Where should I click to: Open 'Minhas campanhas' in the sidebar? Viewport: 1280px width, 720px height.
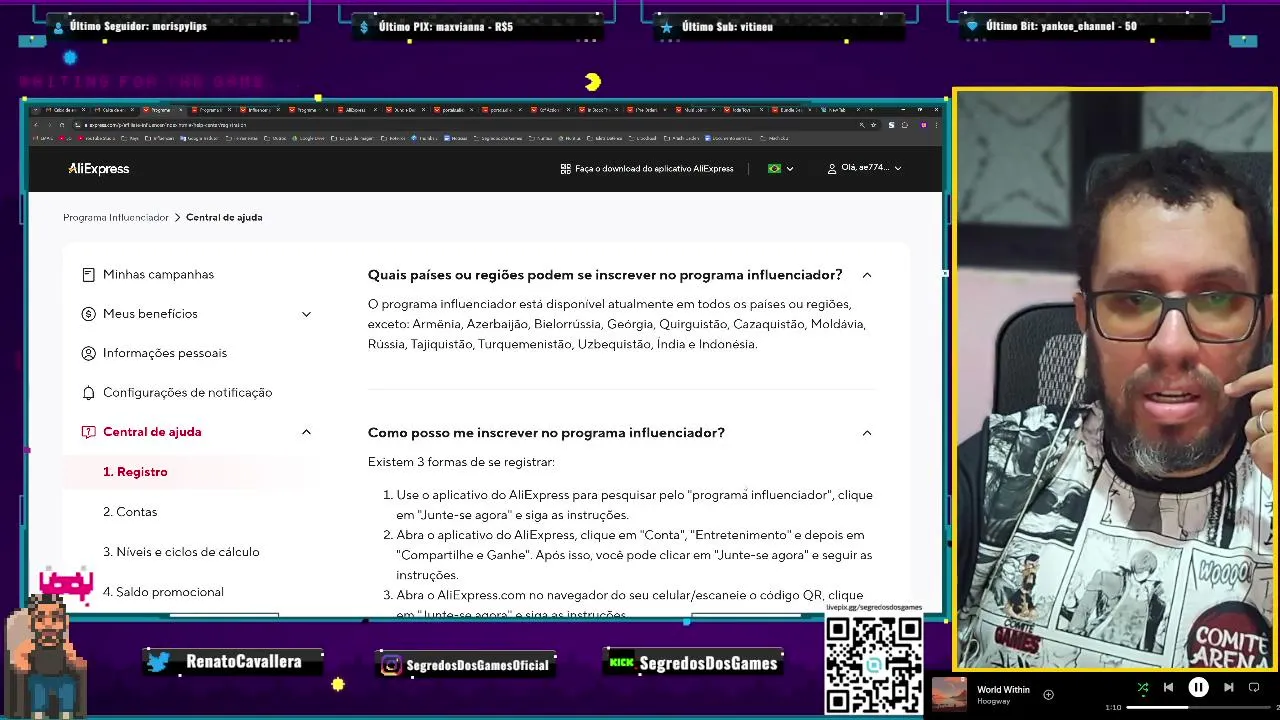click(158, 274)
